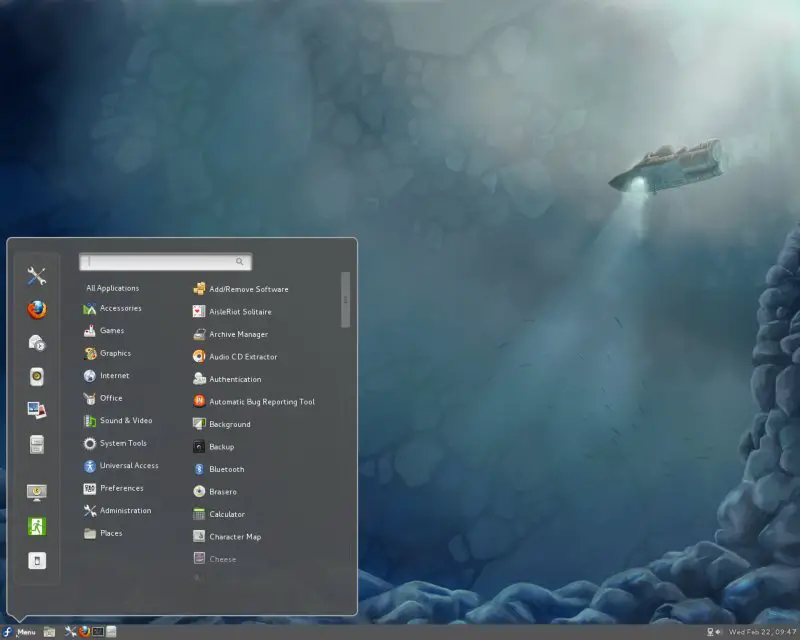Click the volume icon in the system tray

[720, 632]
